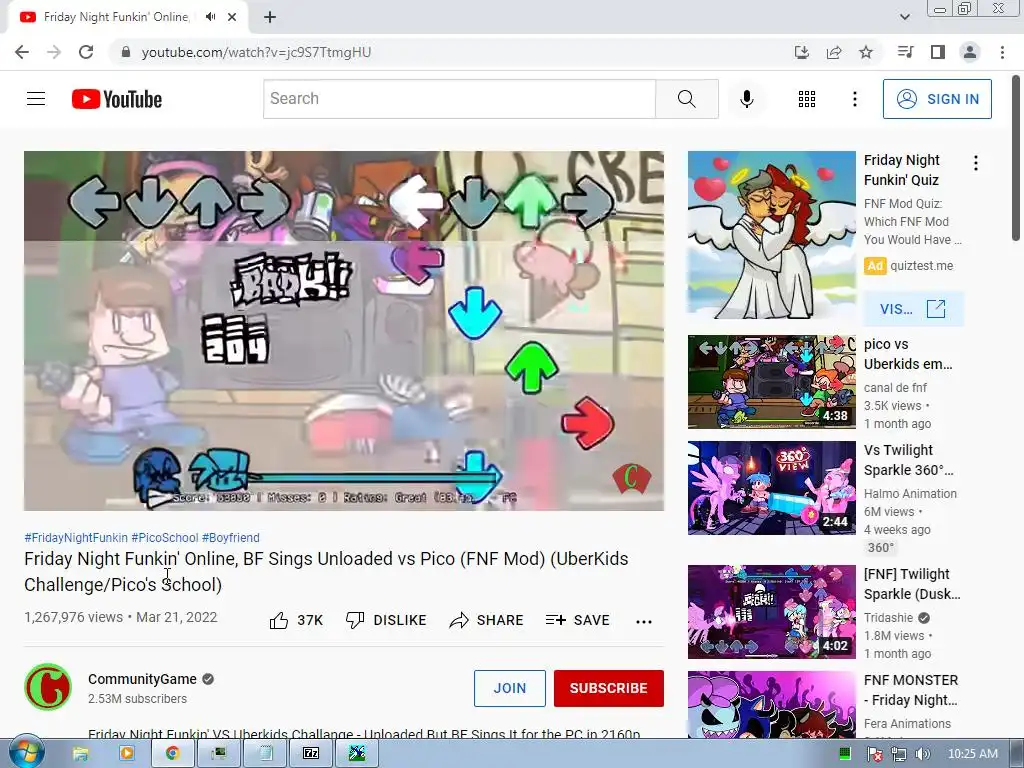
Task: Click the Tridashie channel name
Action: [889, 618]
